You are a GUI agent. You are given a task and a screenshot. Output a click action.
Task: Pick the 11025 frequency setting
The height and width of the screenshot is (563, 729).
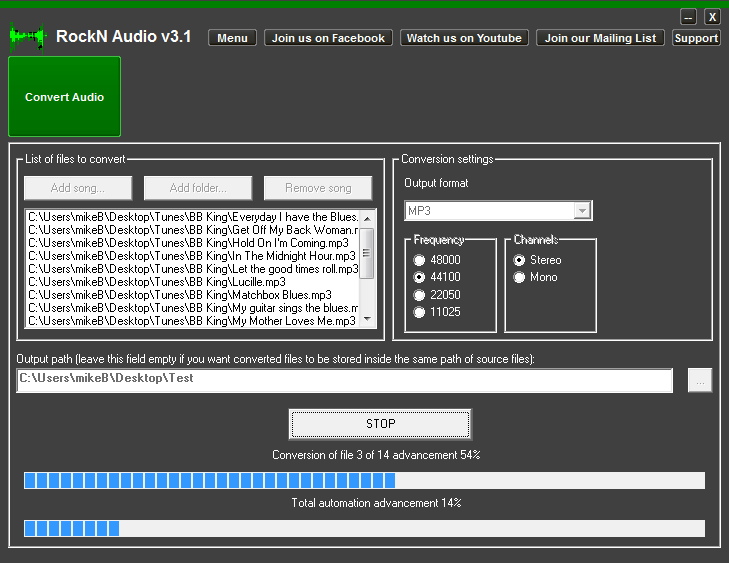coord(420,312)
